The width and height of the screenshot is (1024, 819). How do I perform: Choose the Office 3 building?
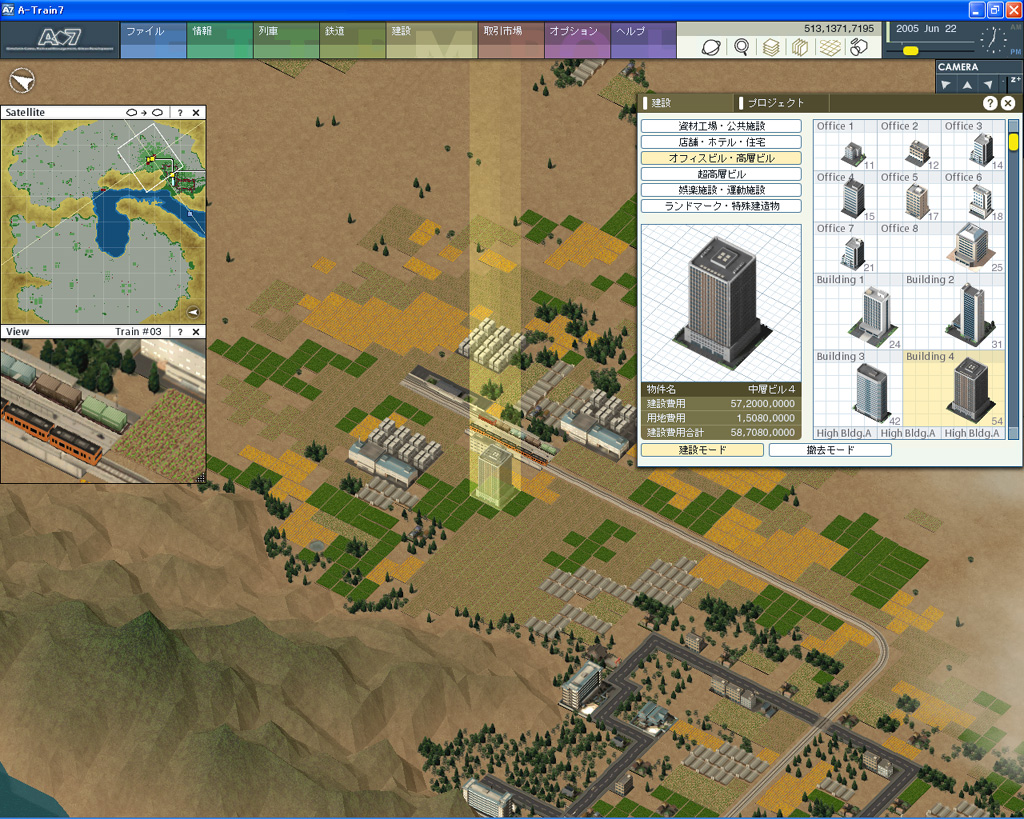point(973,145)
